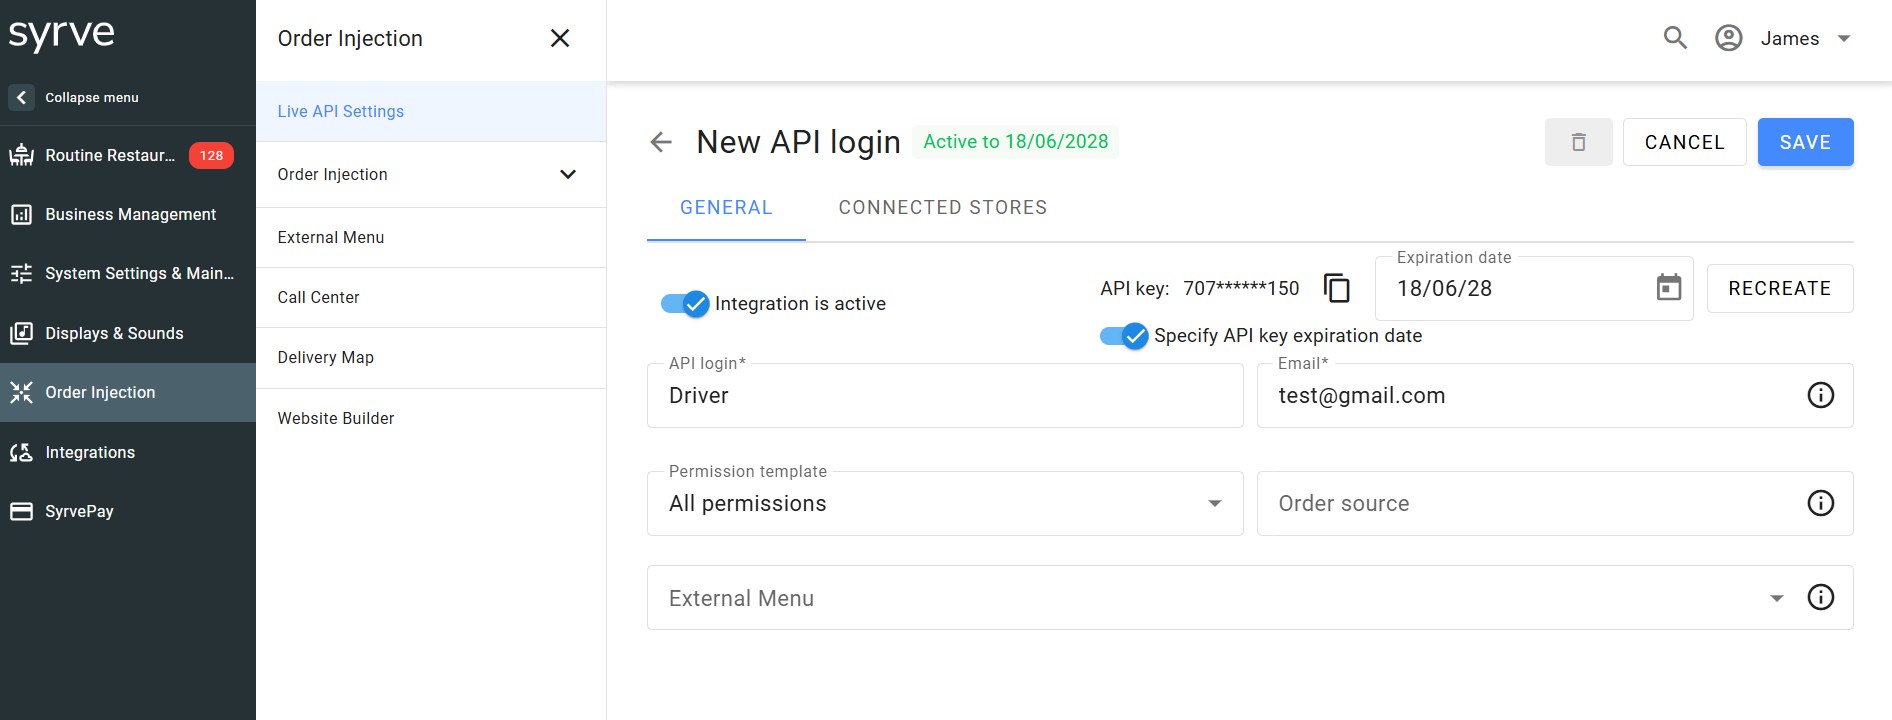Open Business Management in the sidebar

(x=128, y=214)
